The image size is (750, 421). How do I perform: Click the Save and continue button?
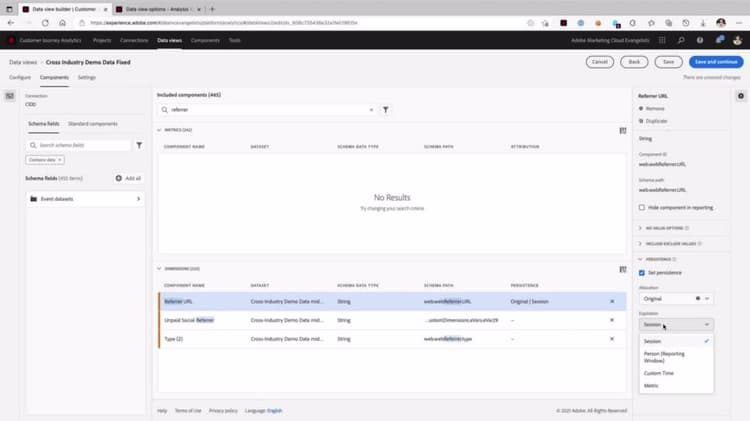click(716, 62)
